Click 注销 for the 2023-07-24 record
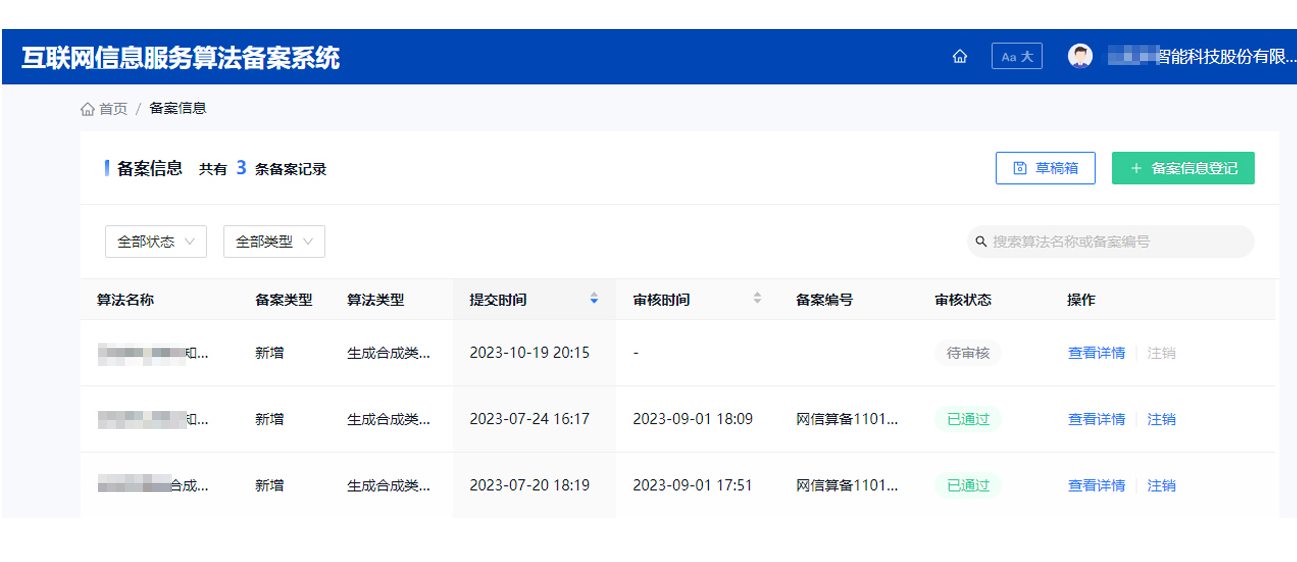Screen dimensions: 1297x562 (x=1161, y=419)
